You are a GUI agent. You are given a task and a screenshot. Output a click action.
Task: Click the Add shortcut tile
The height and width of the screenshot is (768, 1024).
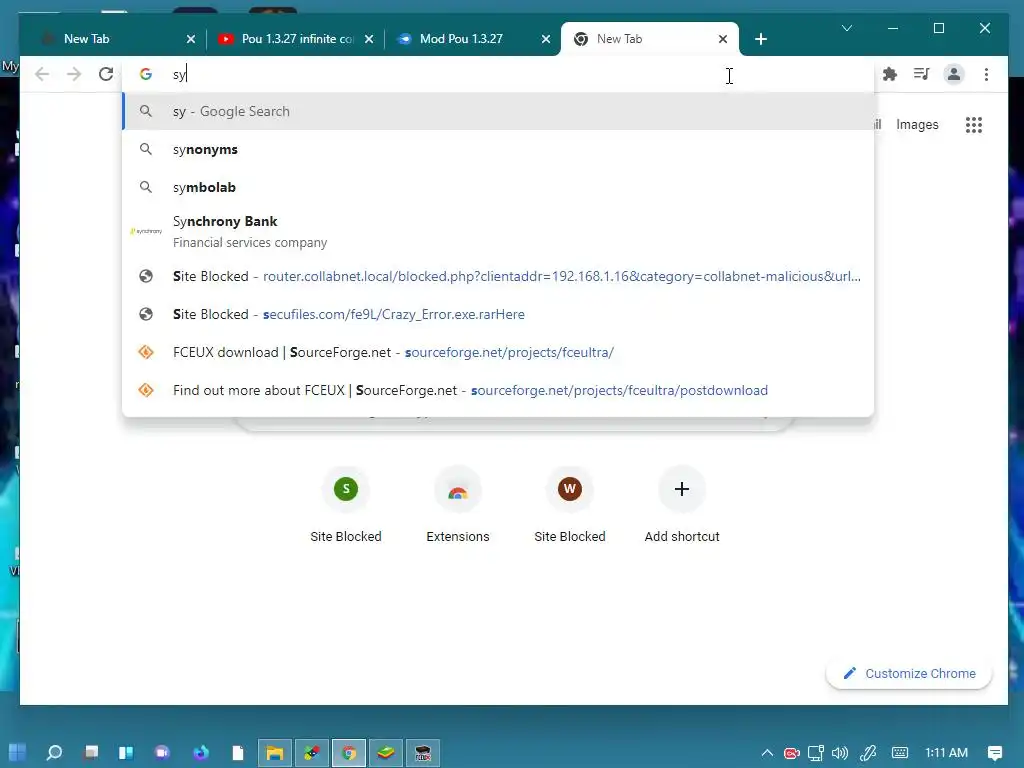pyautogui.click(x=682, y=506)
